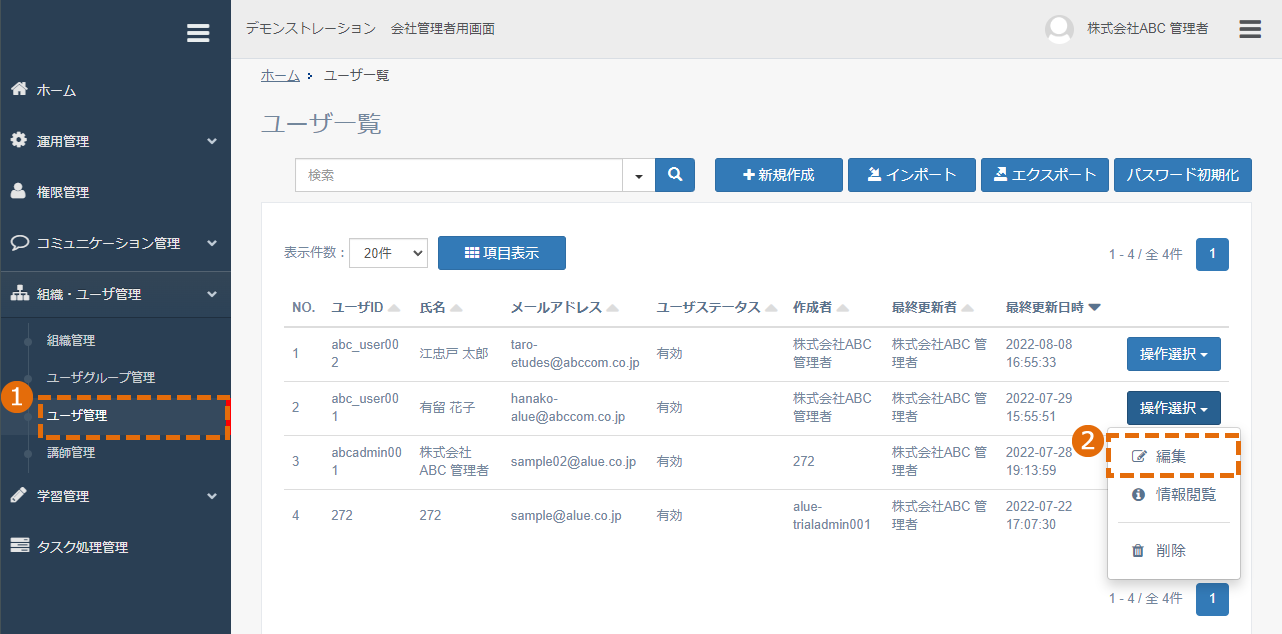Open 表示件数 20件 dropdown

pos(388,253)
